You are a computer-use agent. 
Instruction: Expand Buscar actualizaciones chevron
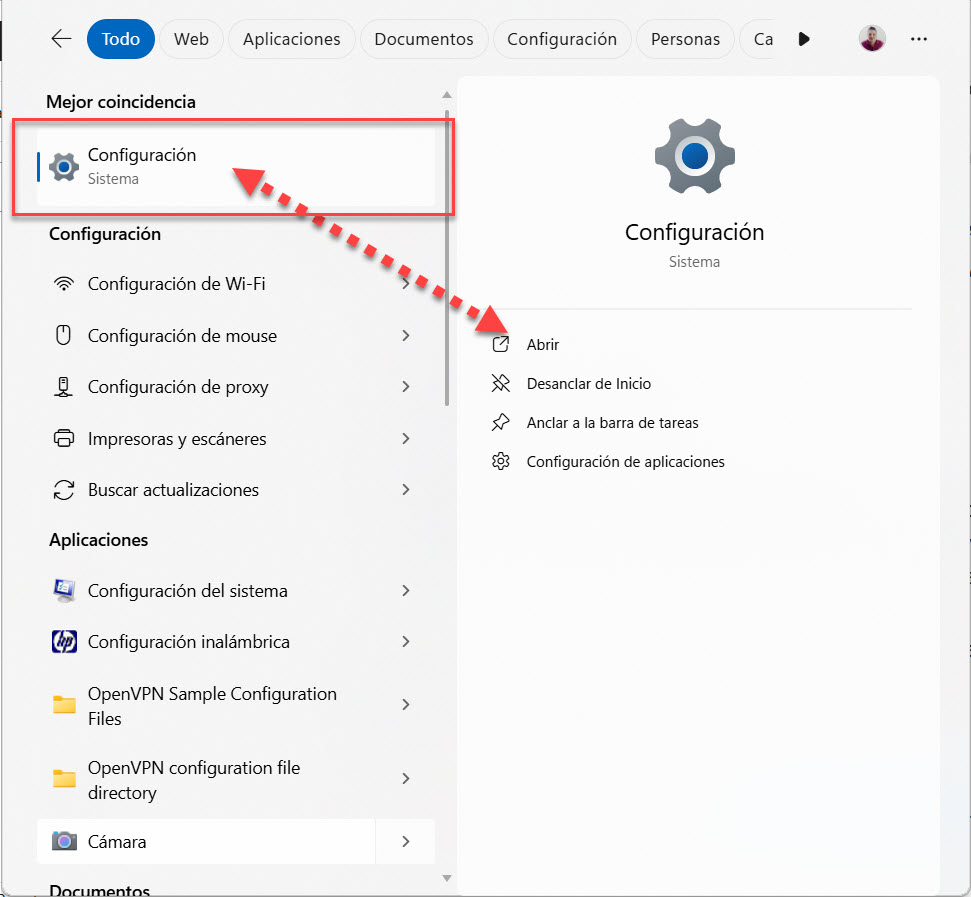coord(406,490)
